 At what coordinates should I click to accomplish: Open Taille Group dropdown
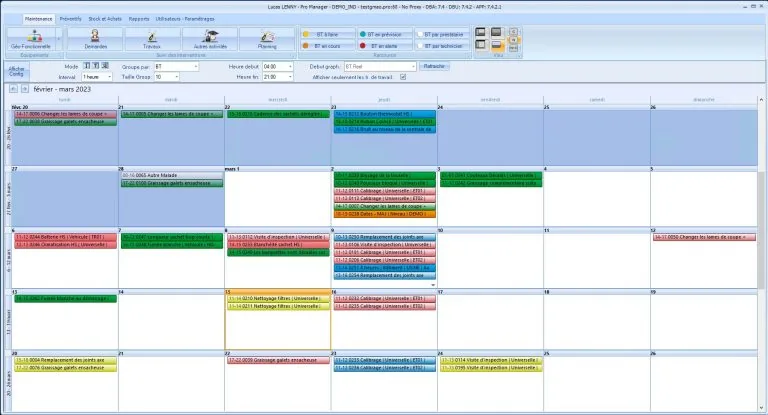(x=167, y=77)
